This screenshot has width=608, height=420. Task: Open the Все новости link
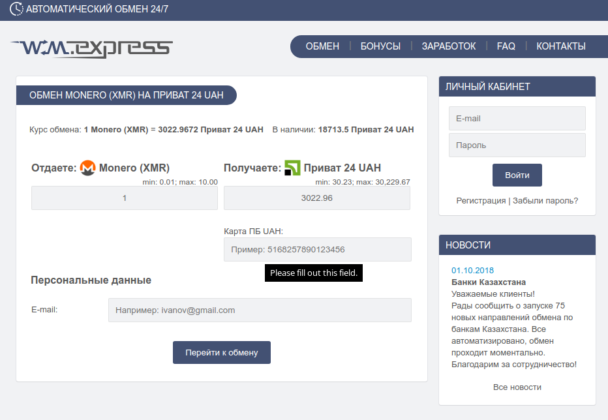coord(517,387)
